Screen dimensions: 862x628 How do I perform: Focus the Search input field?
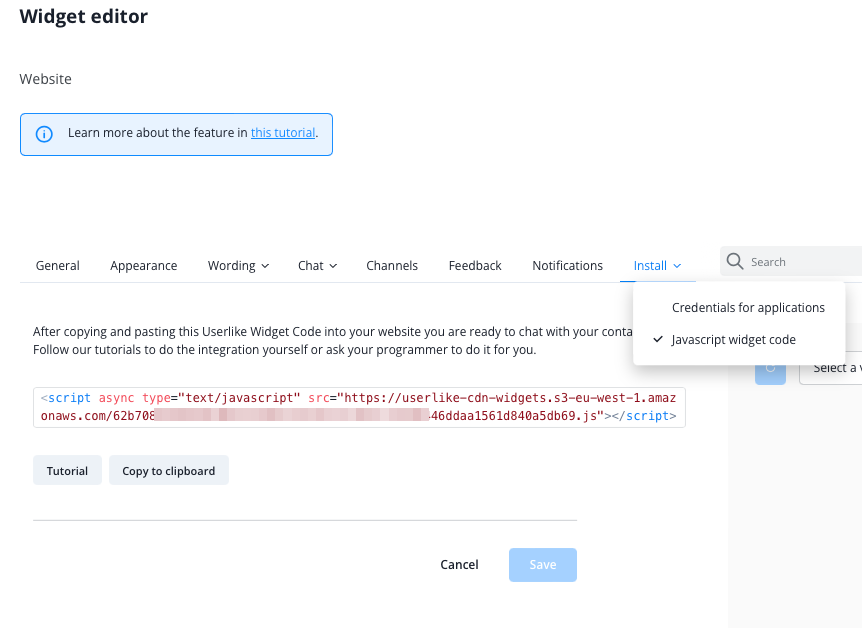[800, 262]
